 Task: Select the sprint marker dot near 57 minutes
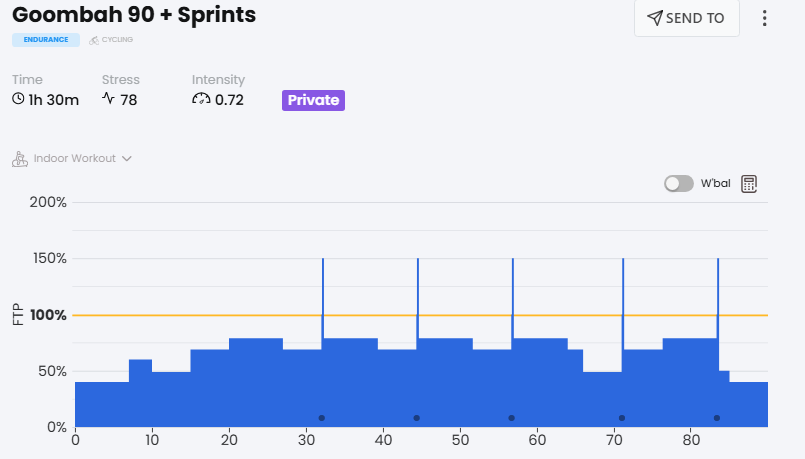511,418
